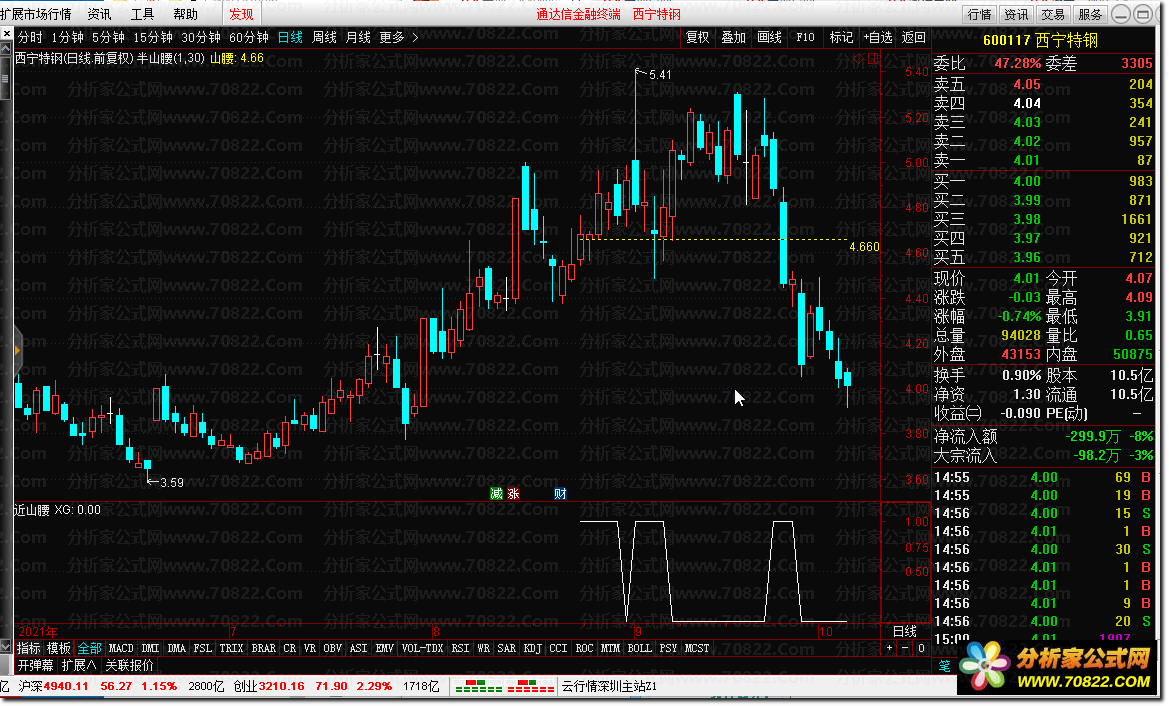The width and height of the screenshot is (1169, 706).
Task: Click the square icon above price axis
Action: click(x=873, y=58)
